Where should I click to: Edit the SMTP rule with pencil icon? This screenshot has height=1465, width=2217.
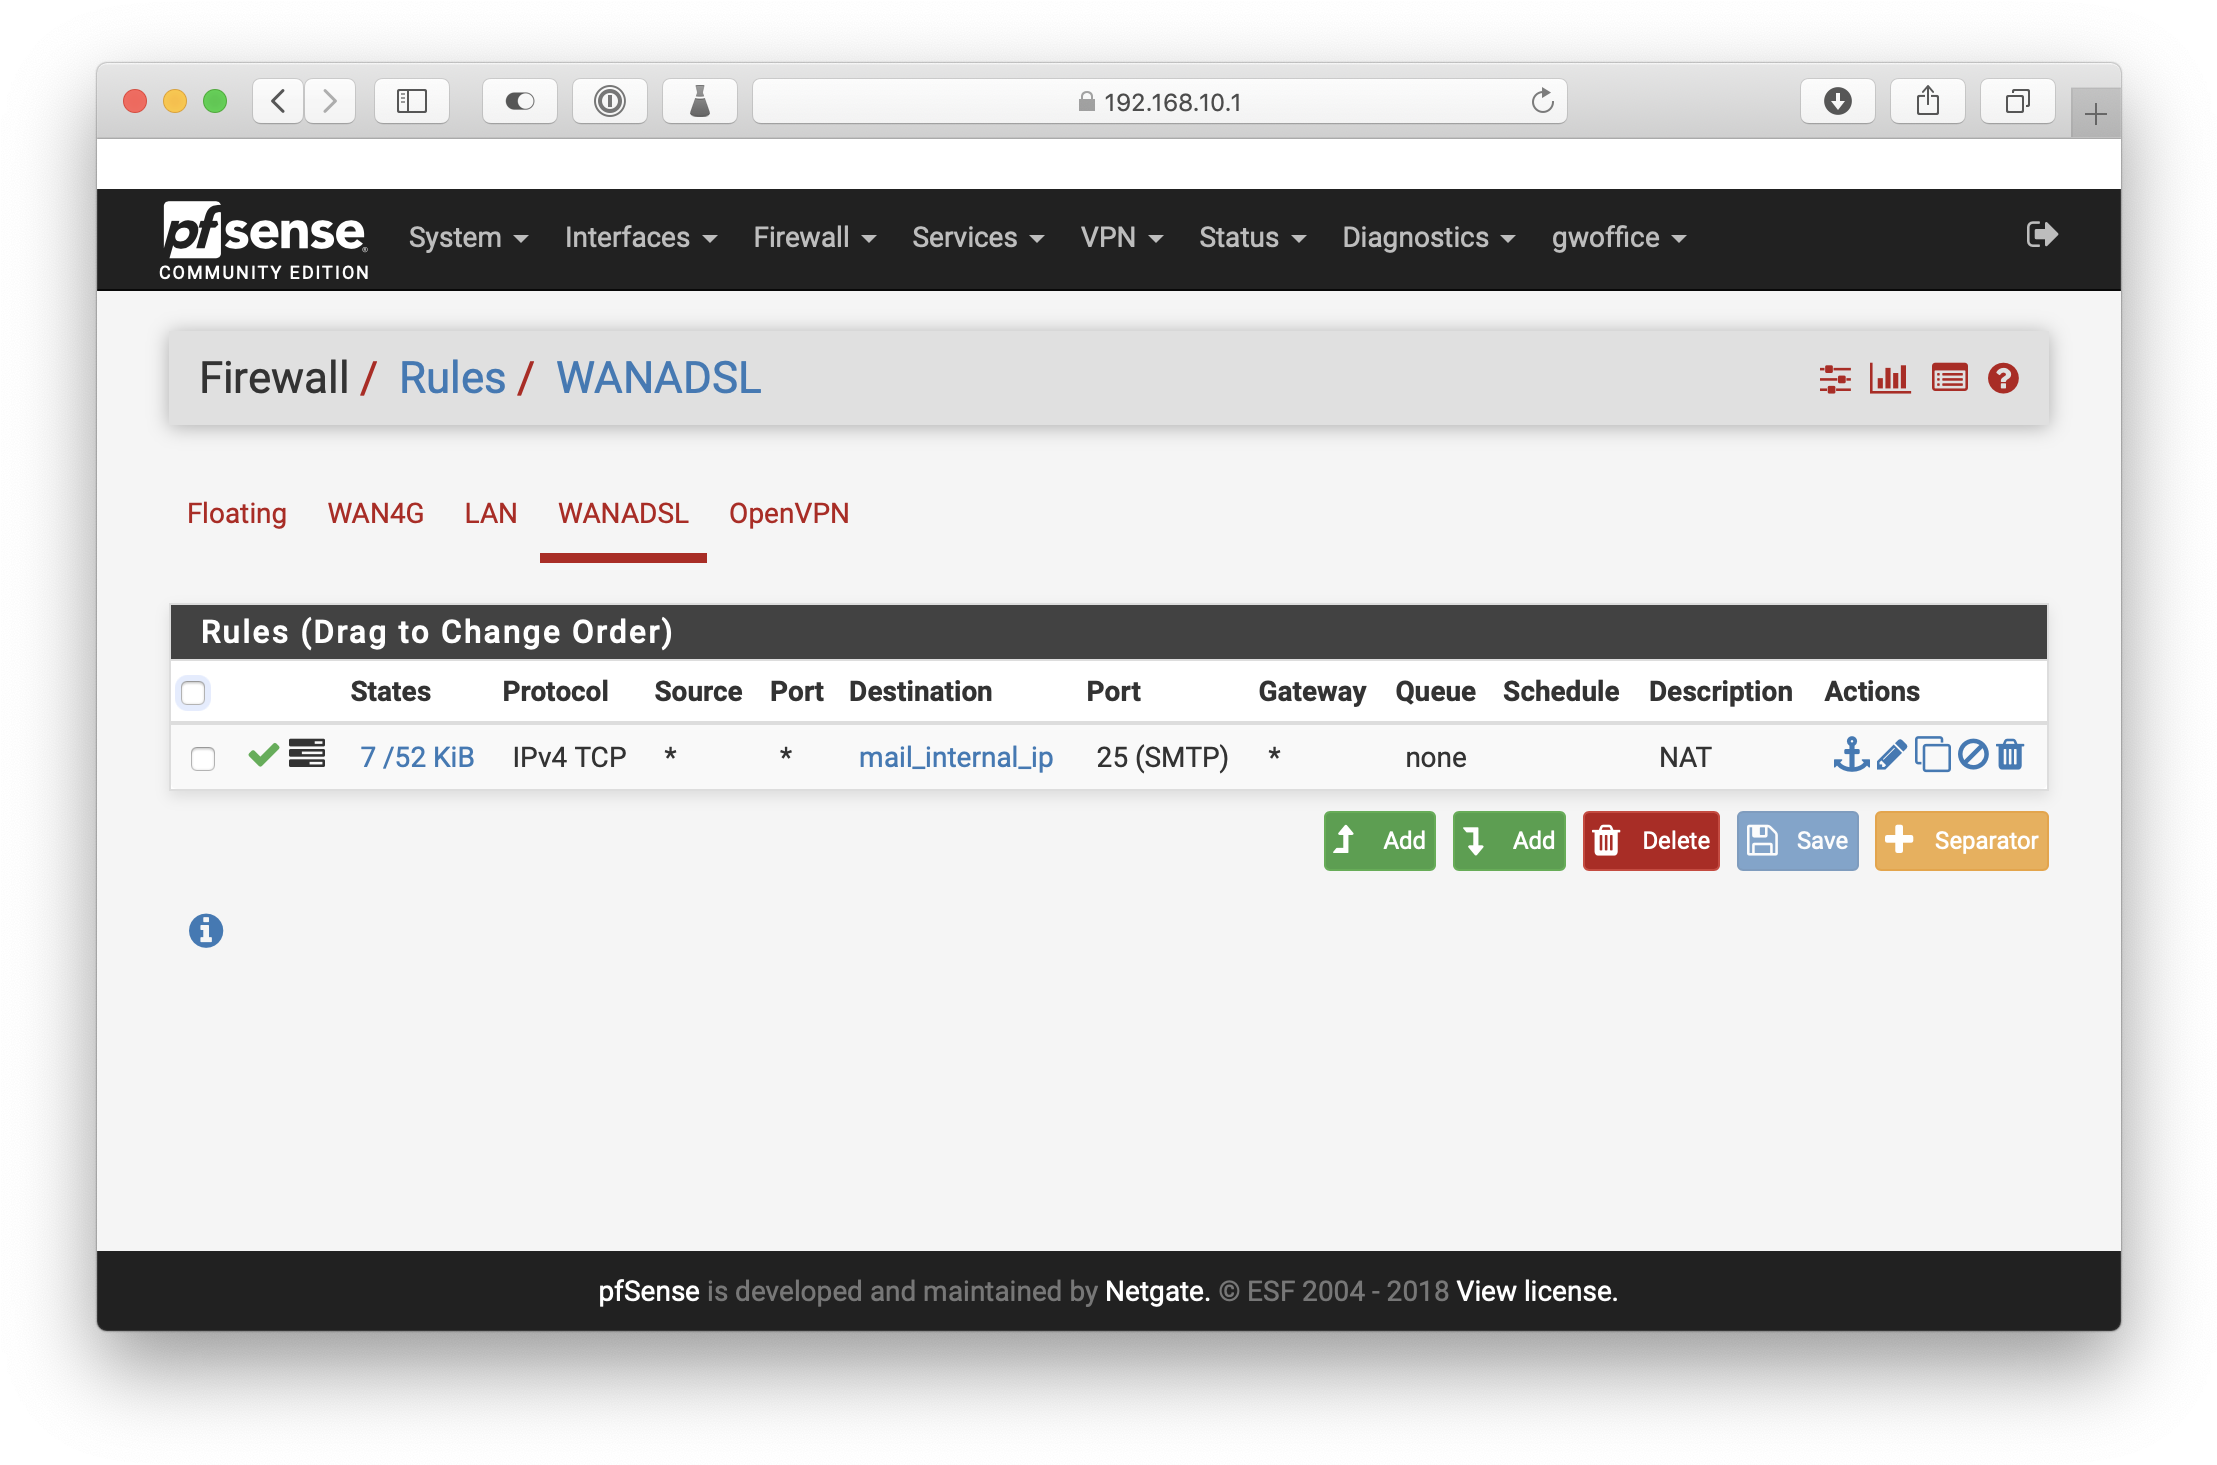[x=1891, y=755]
